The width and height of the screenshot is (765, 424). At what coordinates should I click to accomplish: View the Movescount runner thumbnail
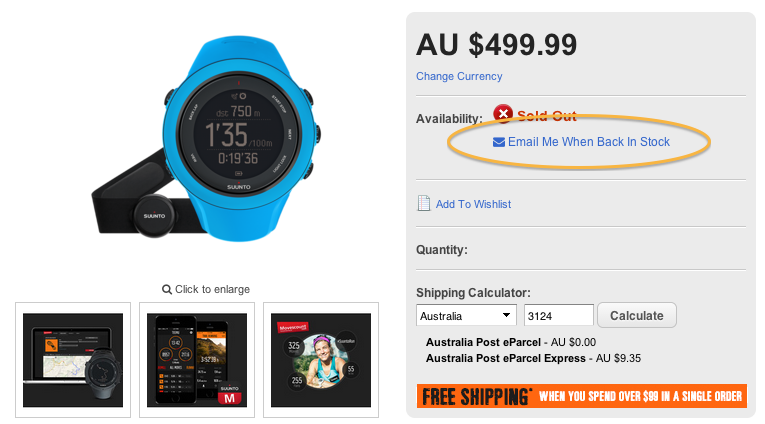point(321,360)
